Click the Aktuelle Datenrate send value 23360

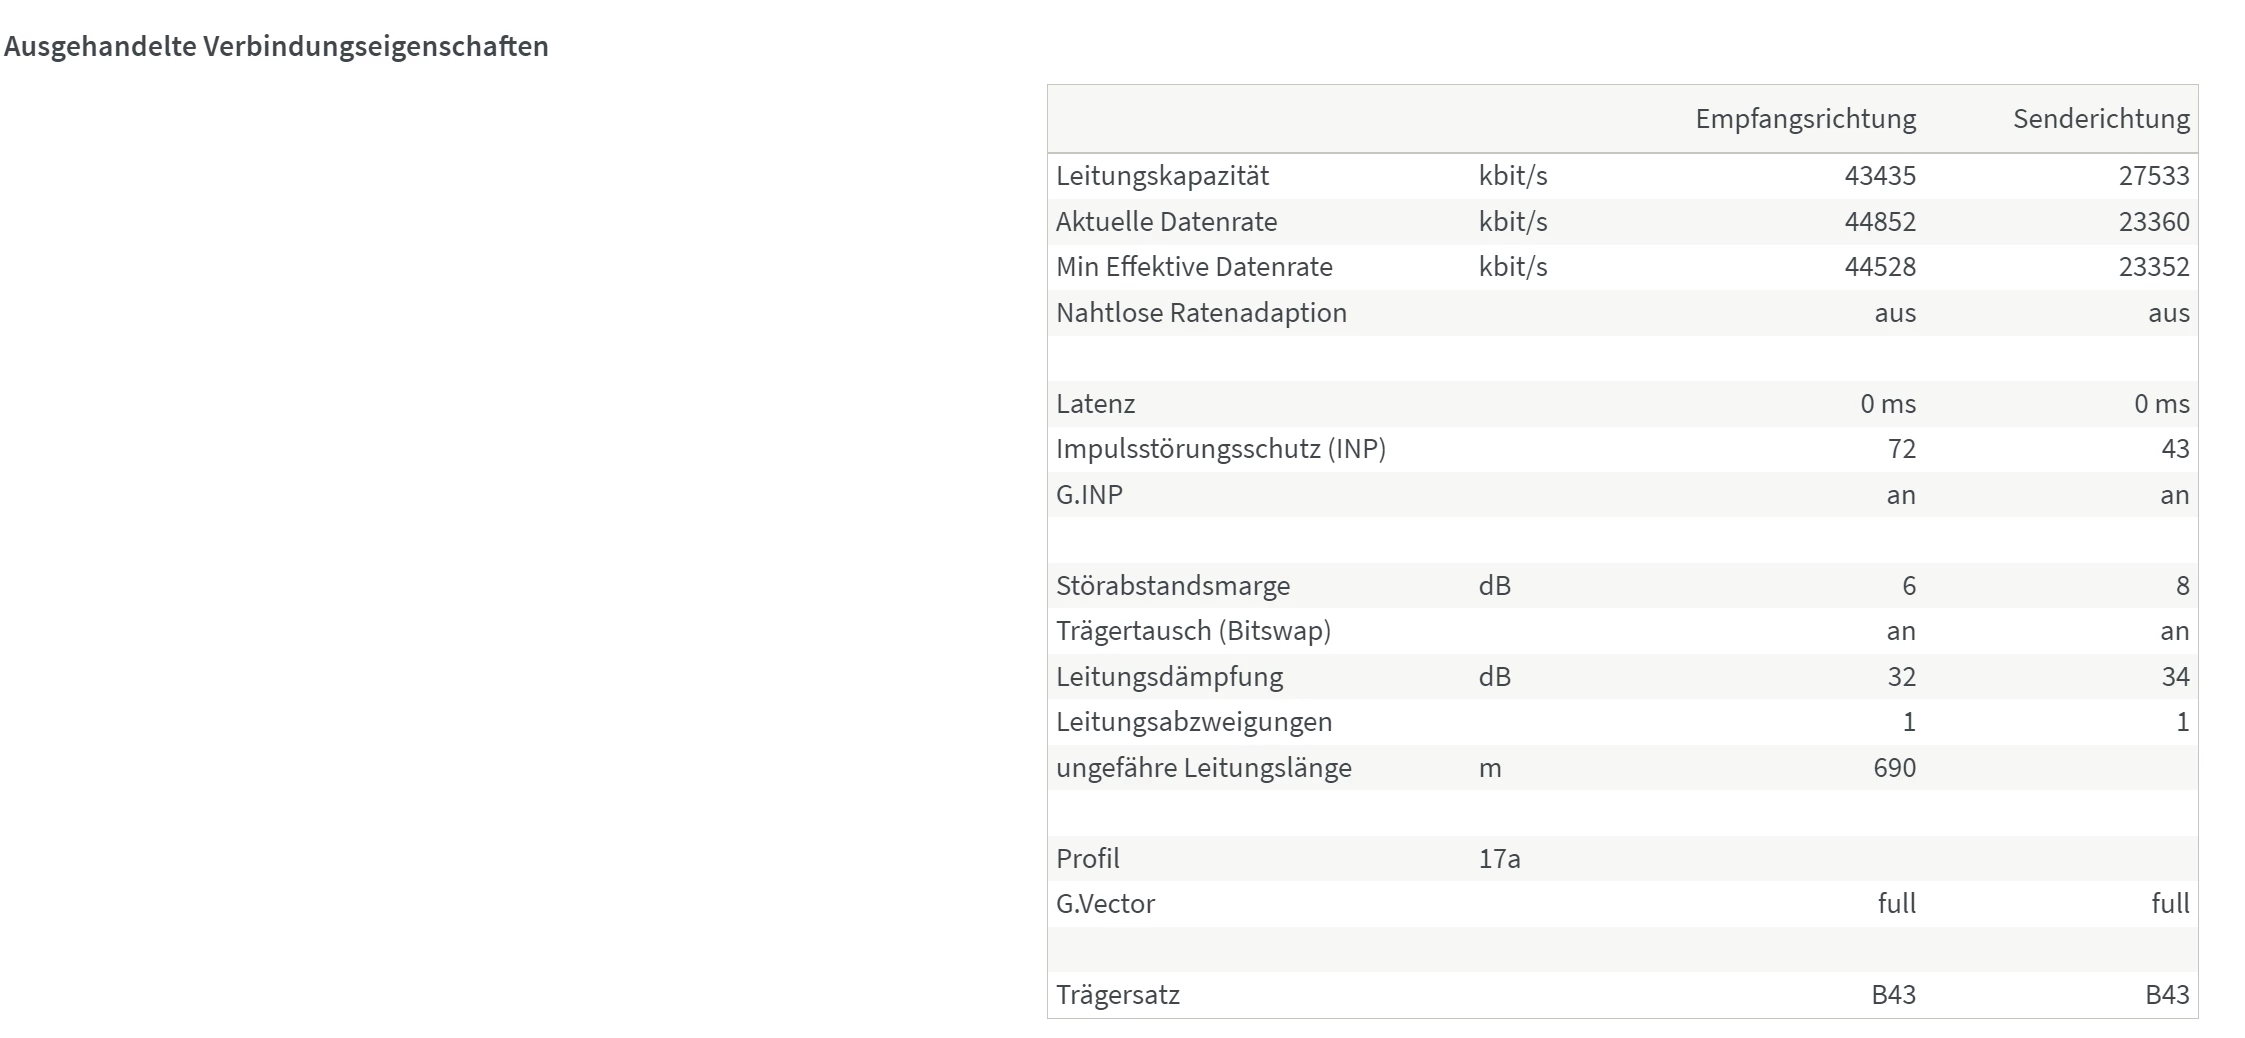(2154, 222)
